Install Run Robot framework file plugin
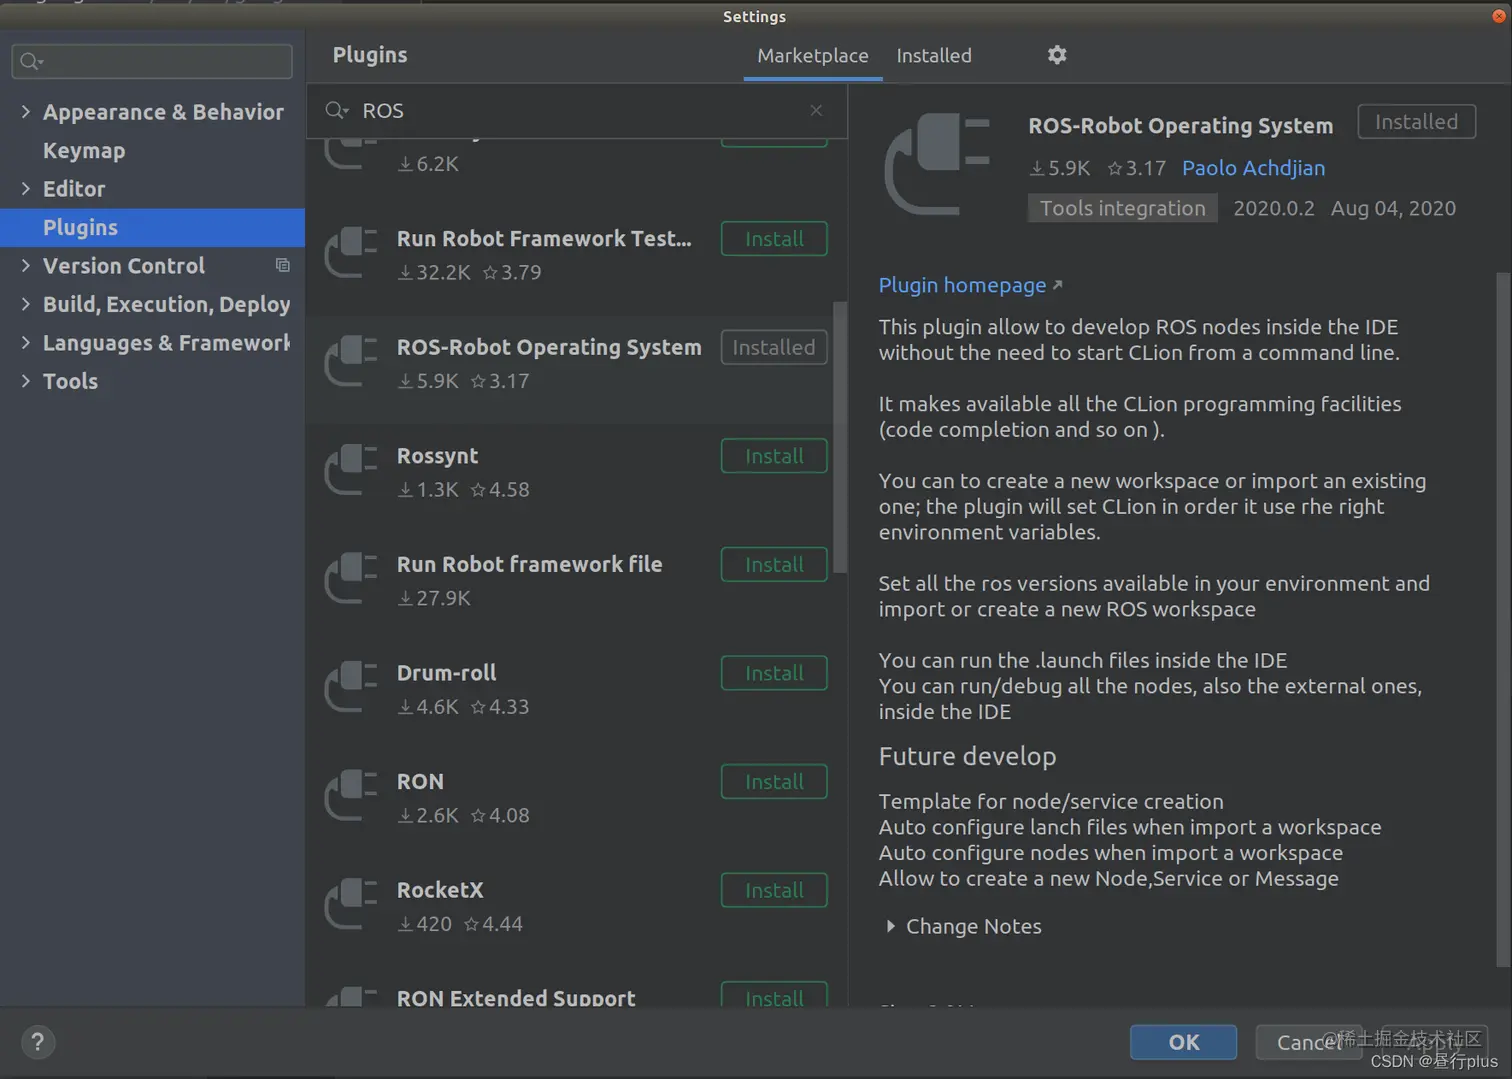 point(774,565)
